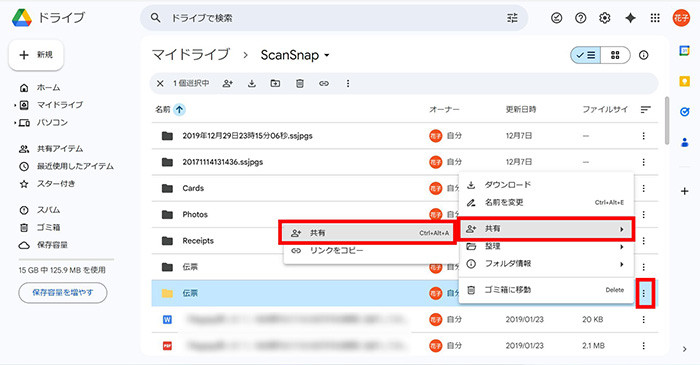The image size is (700, 365).
Task: Open ゴミ箱 in sidebar
Action: click(48, 228)
